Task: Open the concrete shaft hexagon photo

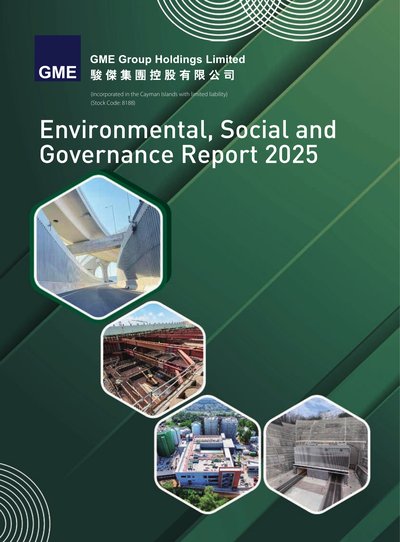Action: pyautogui.click(x=317, y=454)
